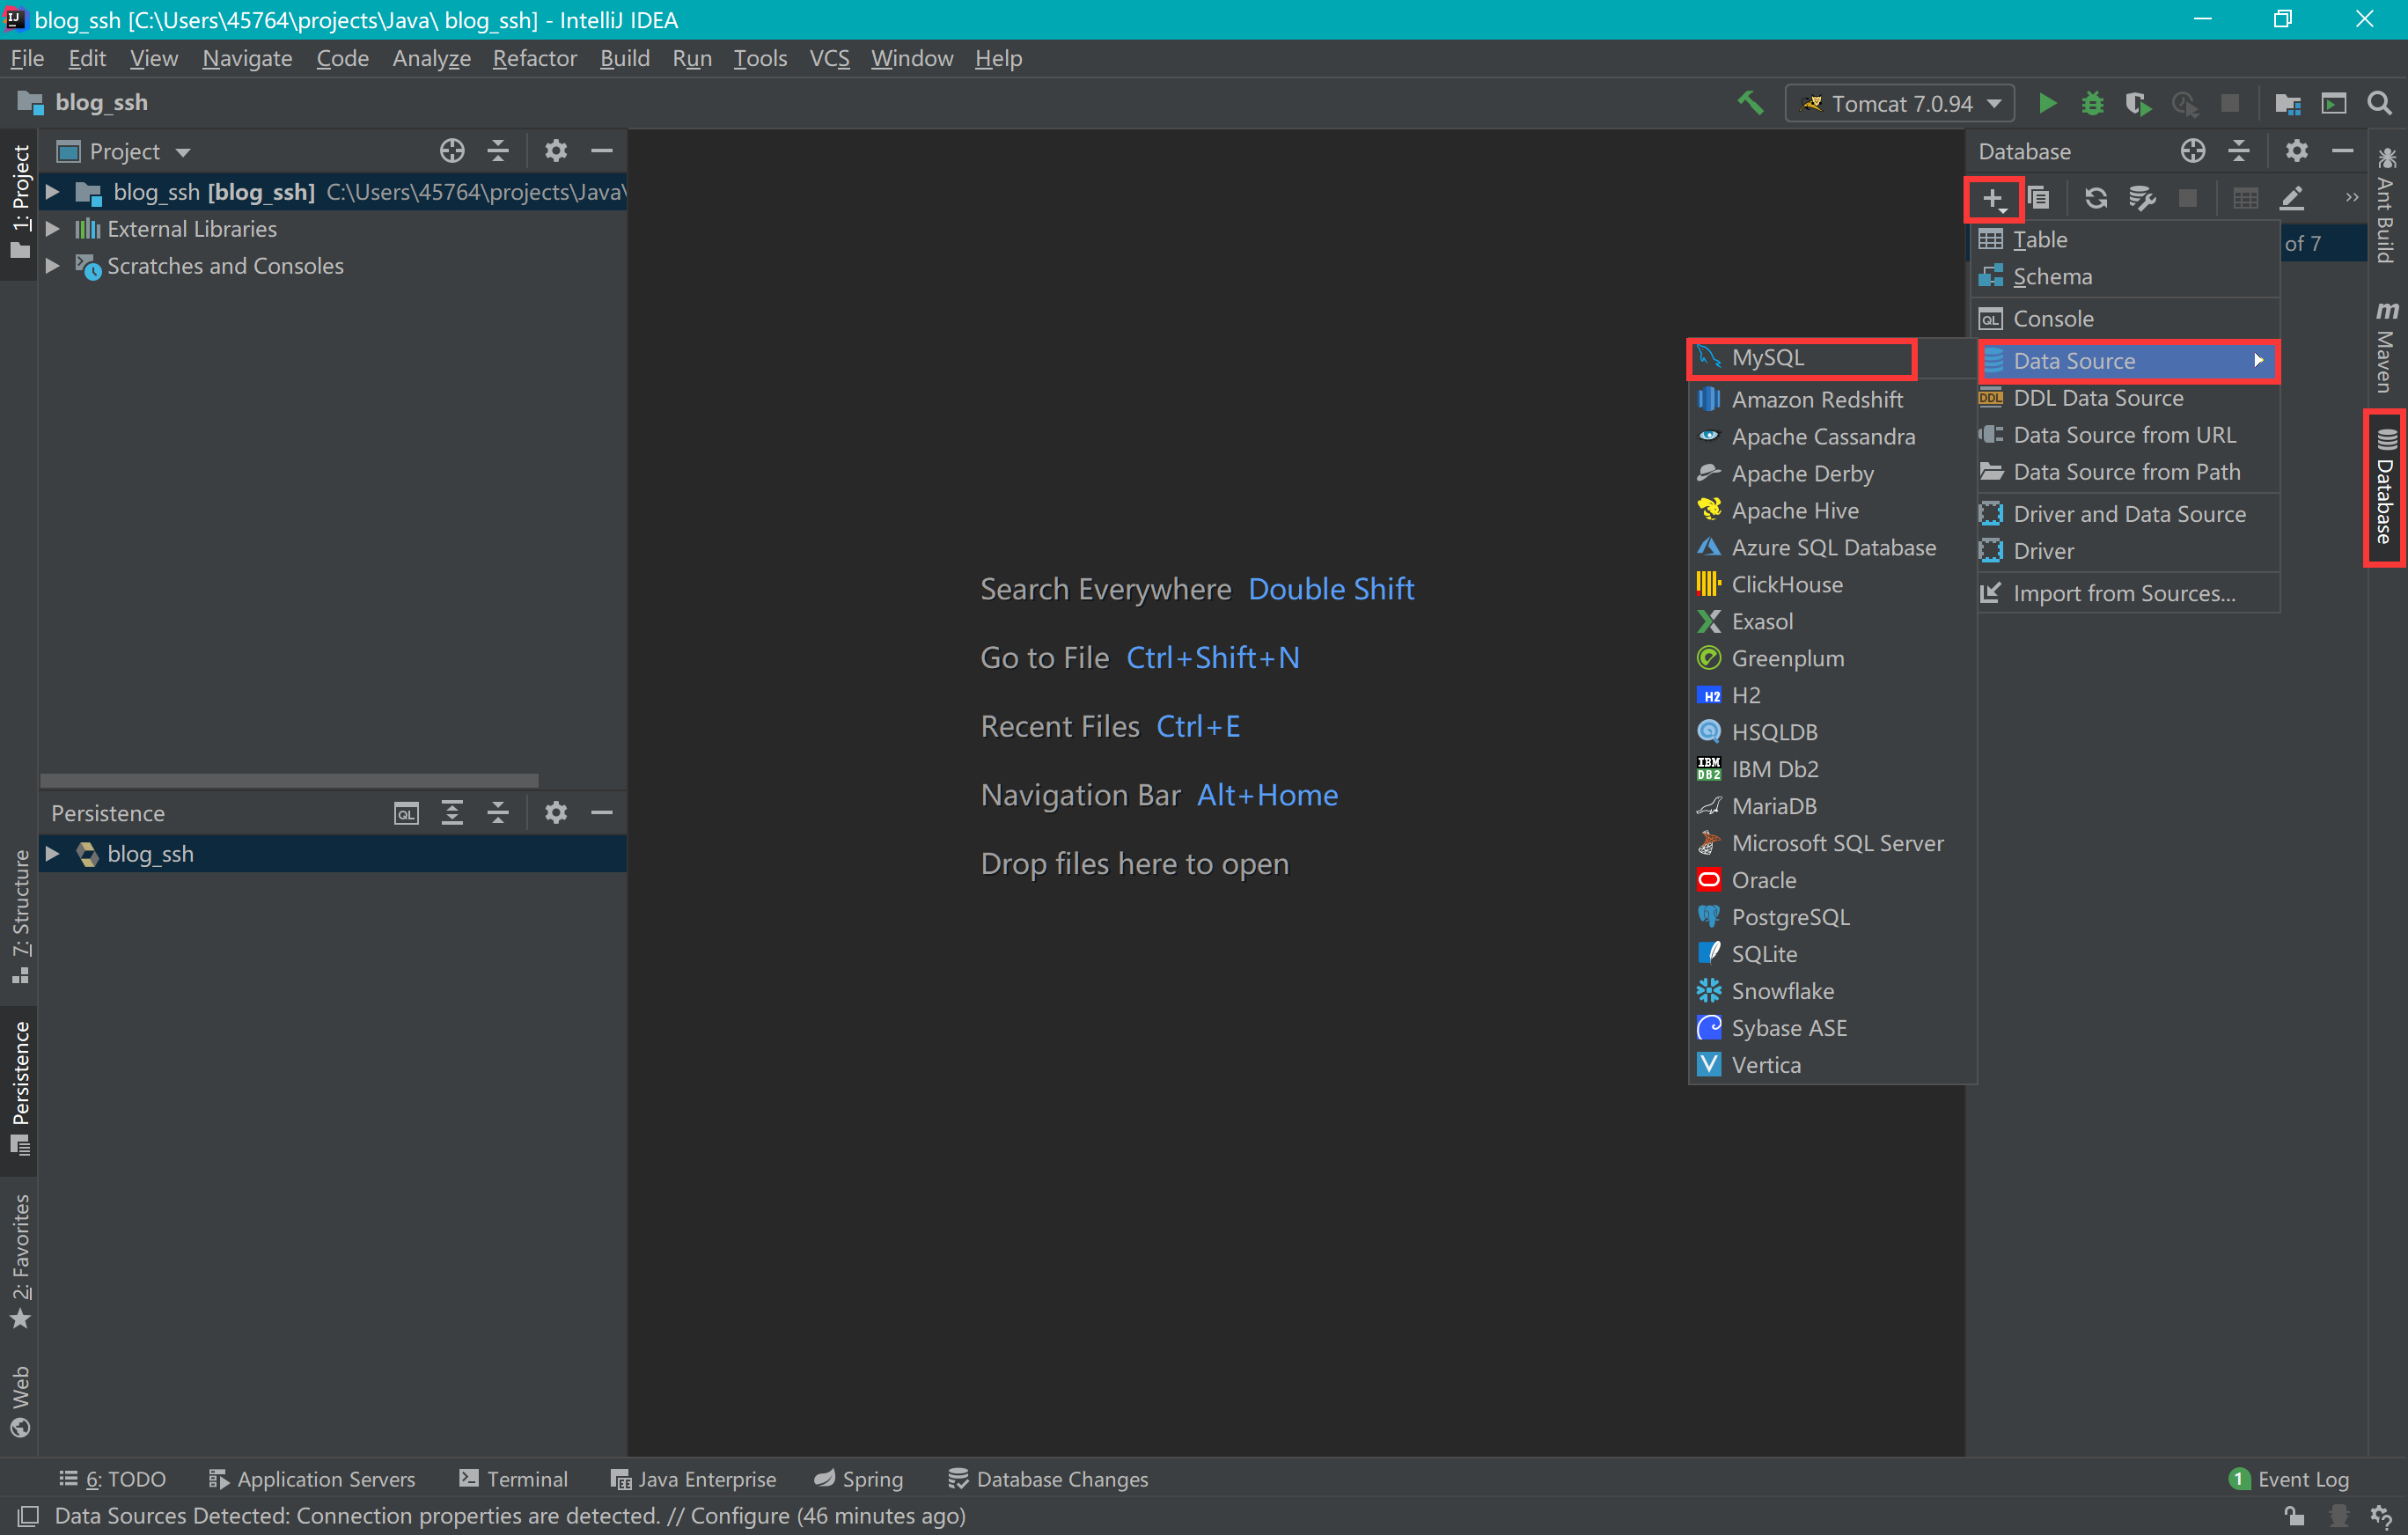Collapse all in Project panel
The image size is (2408, 1535).
tap(498, 151)
